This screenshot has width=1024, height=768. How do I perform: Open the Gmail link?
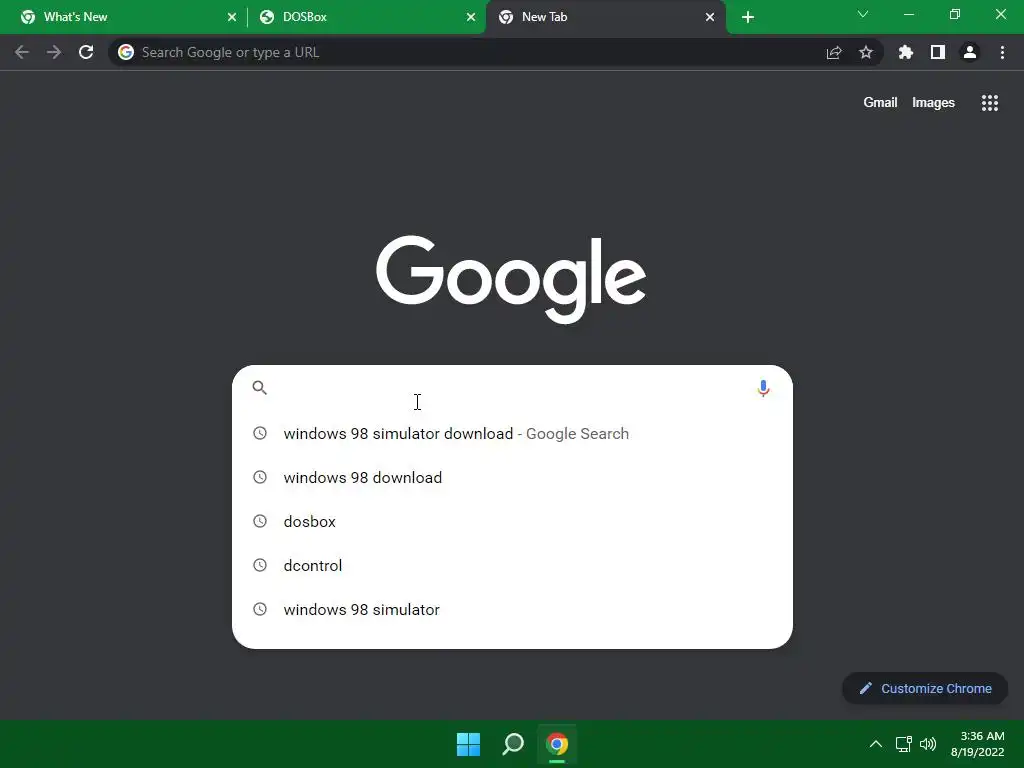click(880, 103)
